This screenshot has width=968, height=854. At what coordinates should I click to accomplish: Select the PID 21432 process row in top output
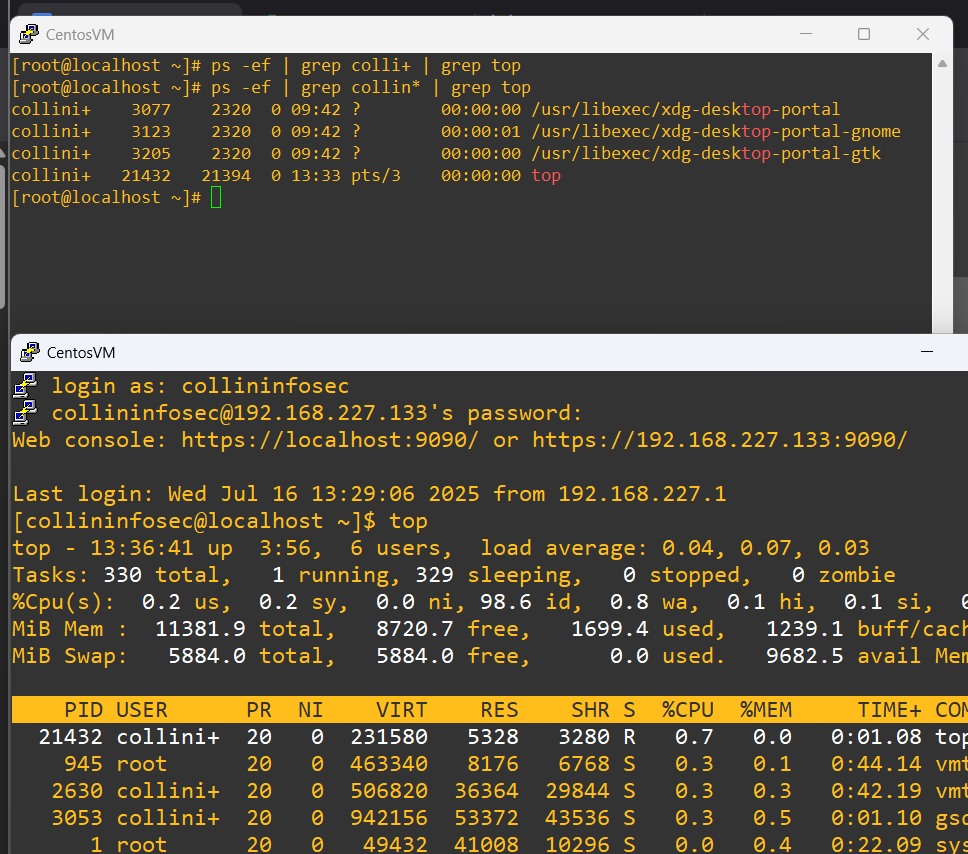[x=400, y=737]
